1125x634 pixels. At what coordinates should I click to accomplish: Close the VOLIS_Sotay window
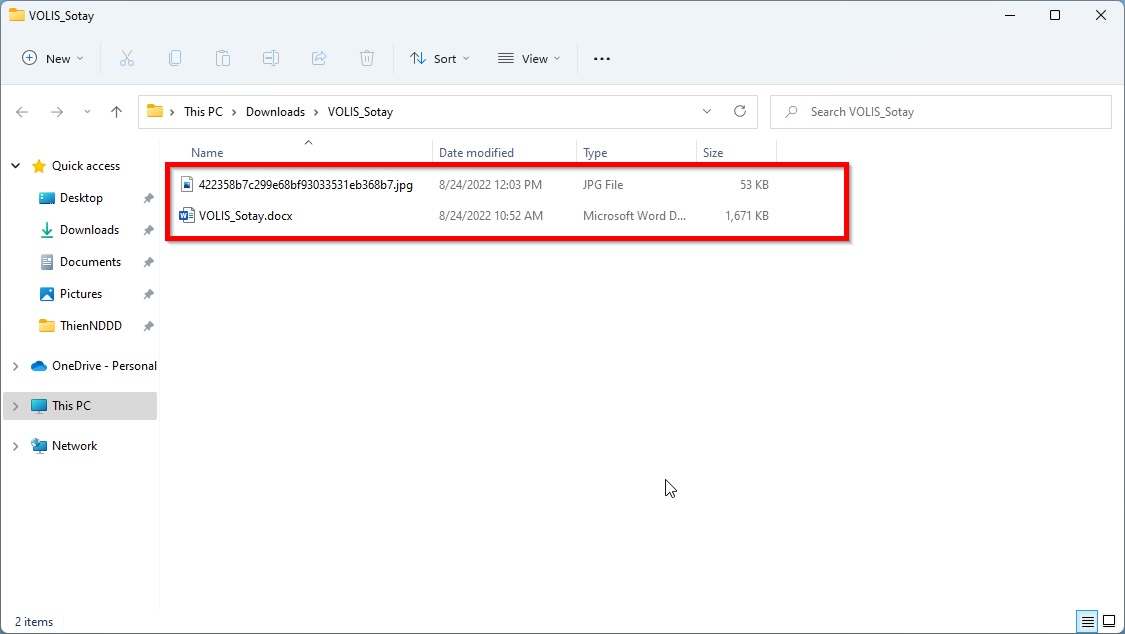(1101, 15)
